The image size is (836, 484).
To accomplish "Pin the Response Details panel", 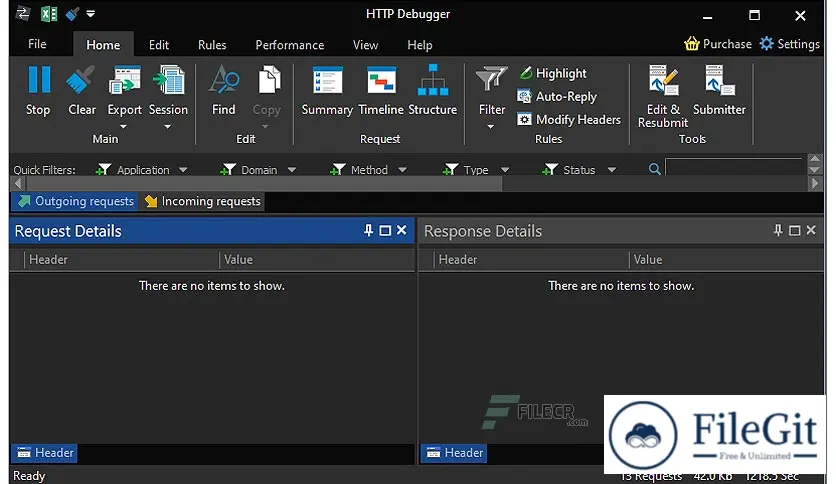I will (778, 230).
